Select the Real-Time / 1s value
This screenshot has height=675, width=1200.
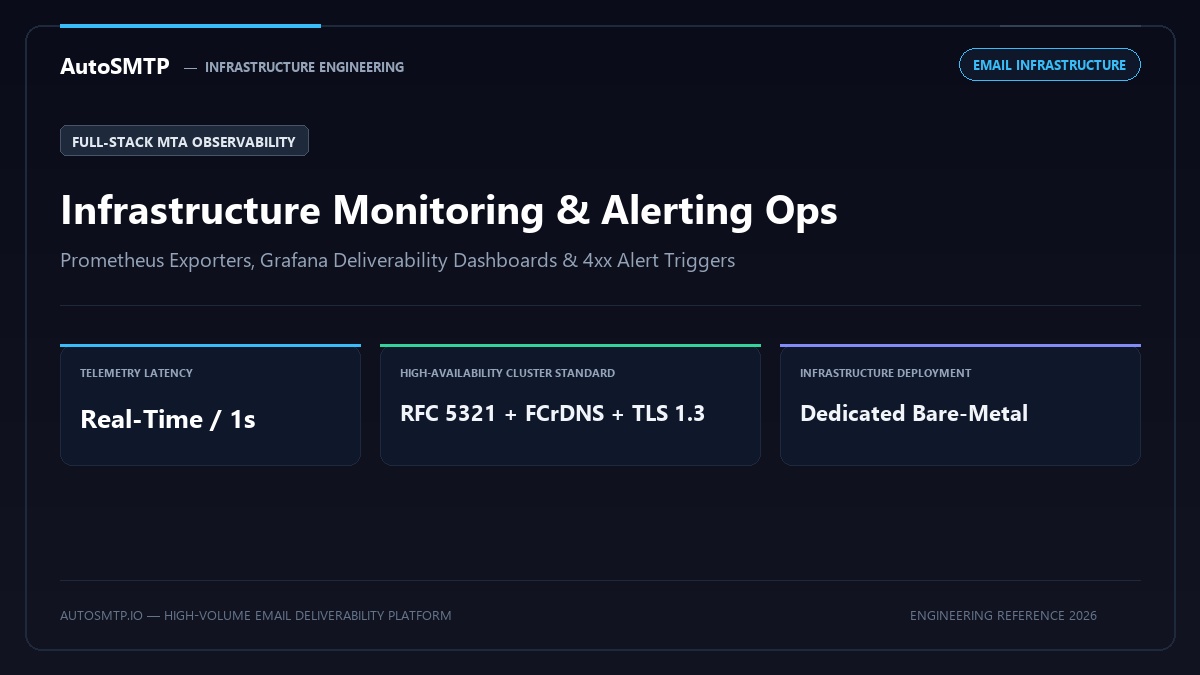point(168,419)
